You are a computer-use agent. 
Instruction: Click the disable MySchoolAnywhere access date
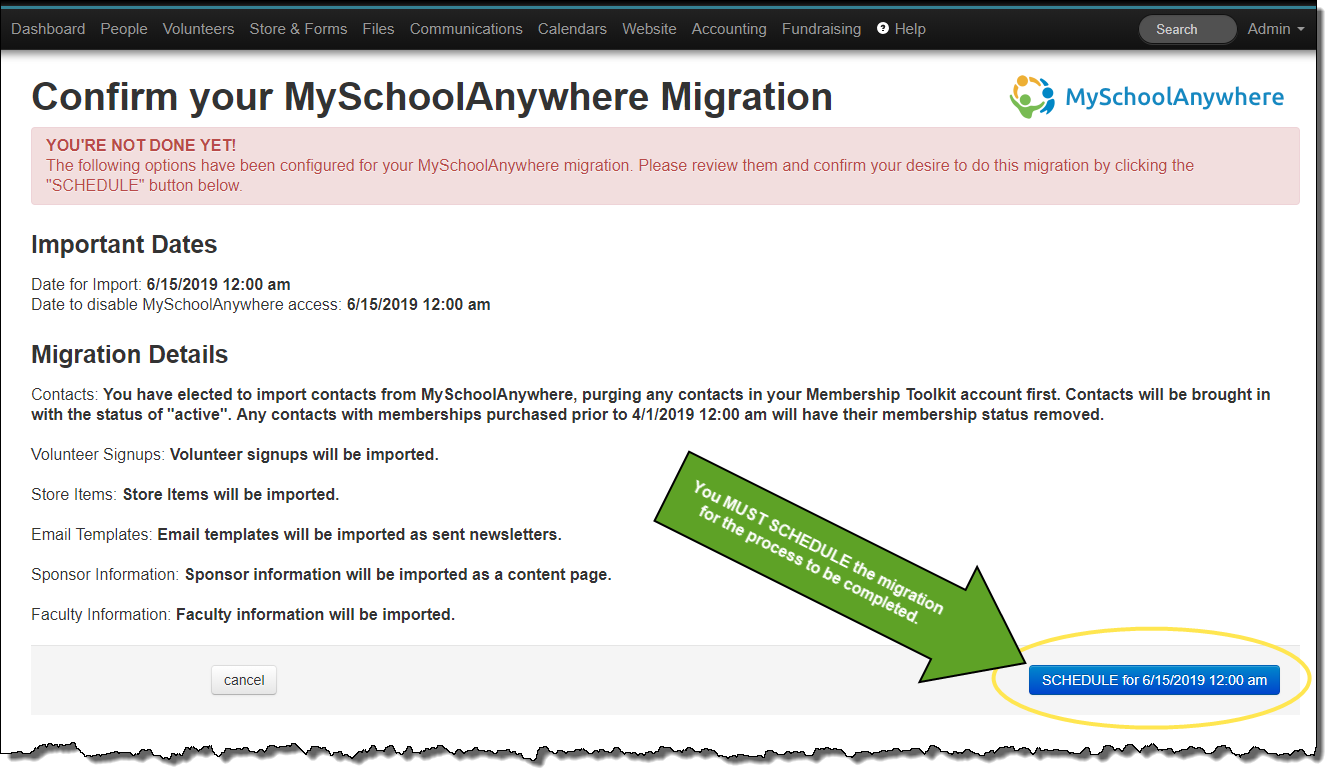coord(418,304)
